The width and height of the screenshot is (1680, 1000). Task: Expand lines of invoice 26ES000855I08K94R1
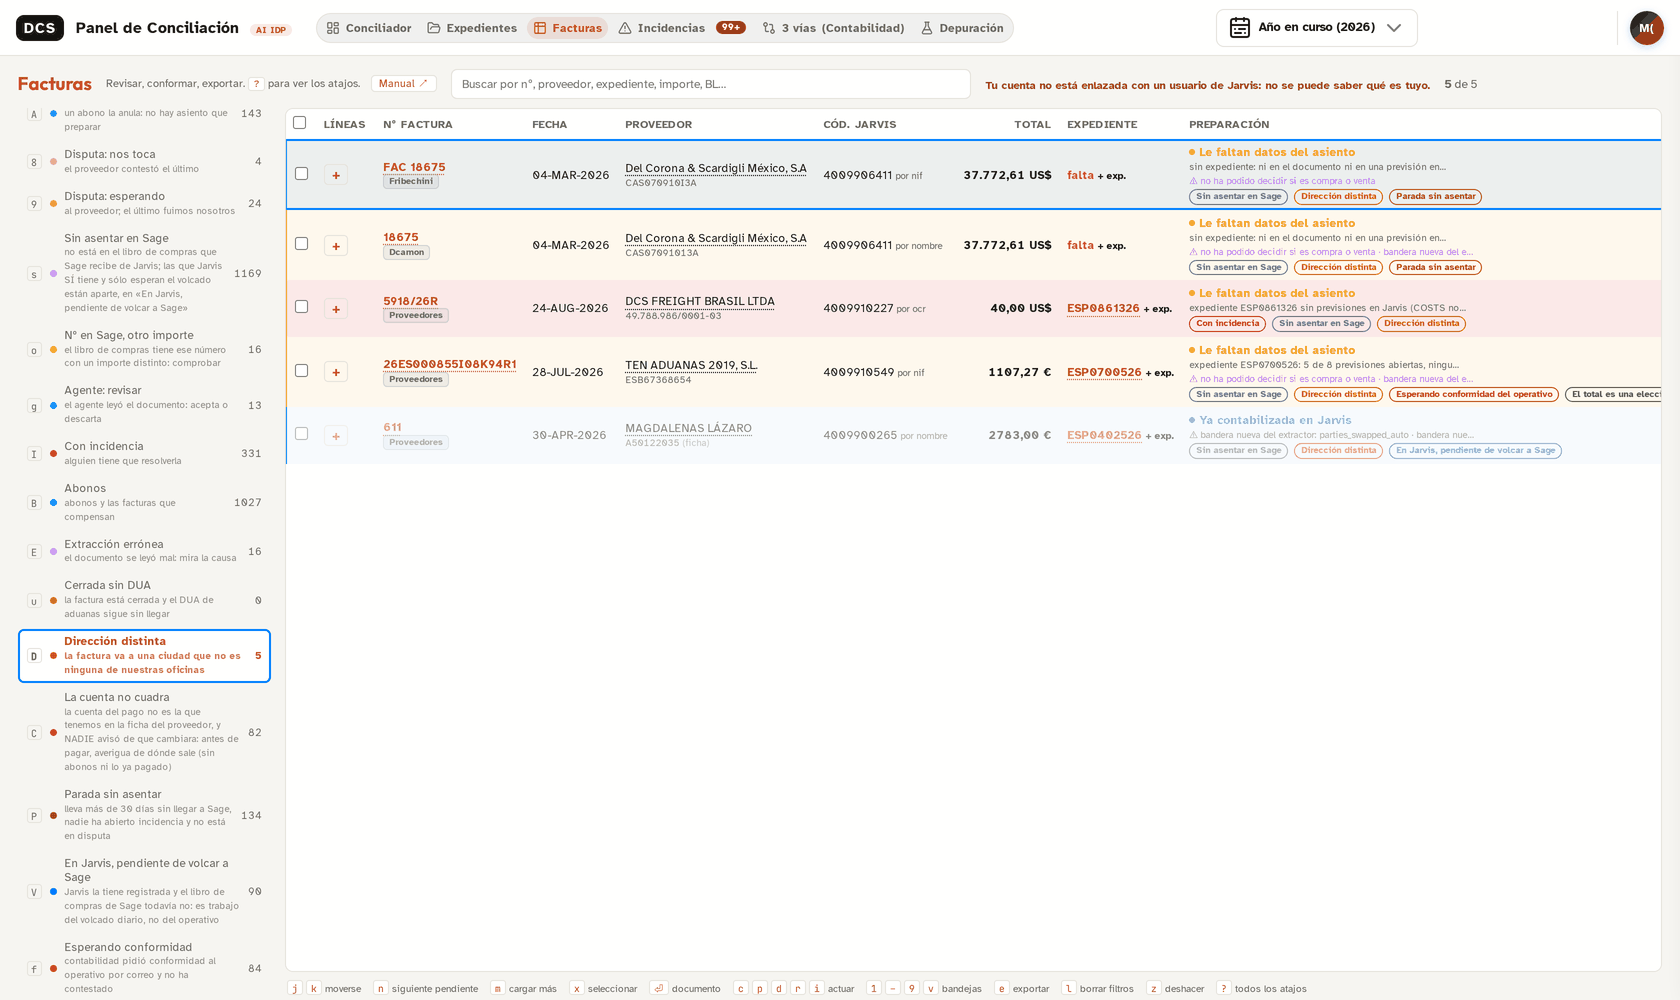pyautogui.click(x=336, y=372)
